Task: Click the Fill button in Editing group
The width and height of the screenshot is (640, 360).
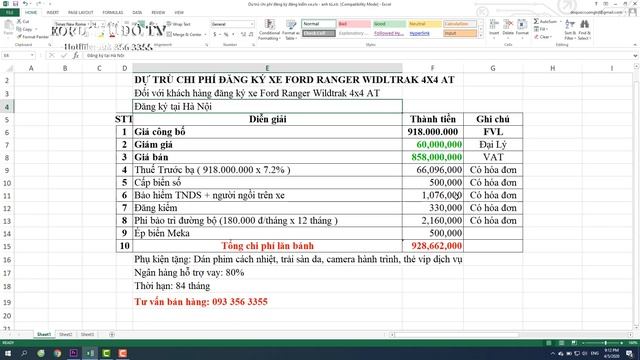Action: pyautogui.click(x=541, y=29)
